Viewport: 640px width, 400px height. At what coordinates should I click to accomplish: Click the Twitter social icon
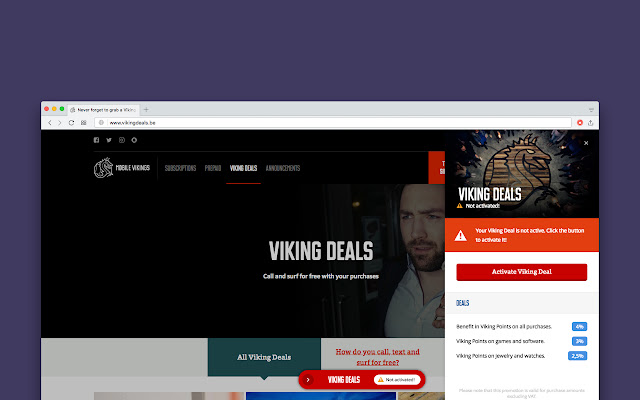[x=109, y=140]
